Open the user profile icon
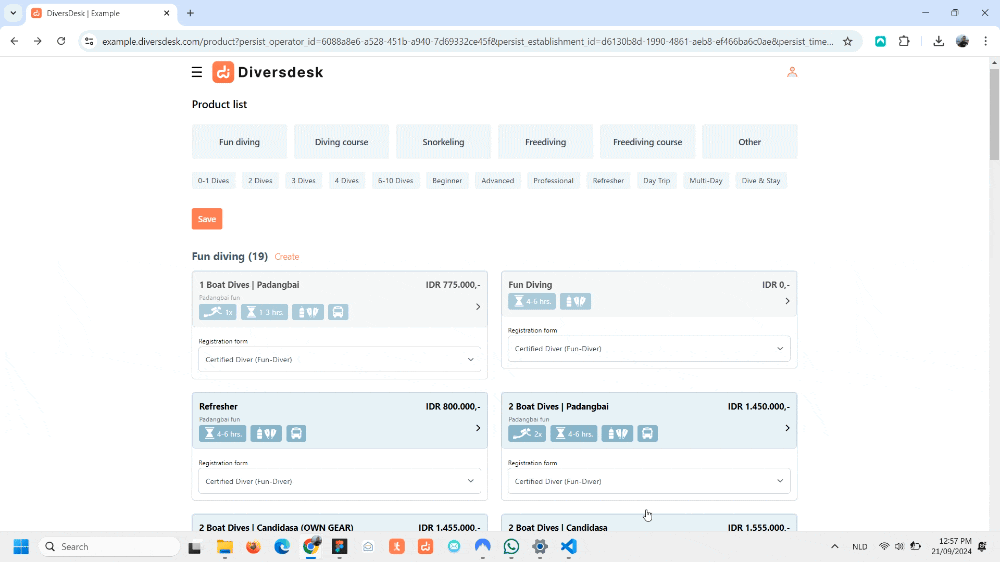Viewport: 1000px width, 562px height. click(x=791, y=72)
